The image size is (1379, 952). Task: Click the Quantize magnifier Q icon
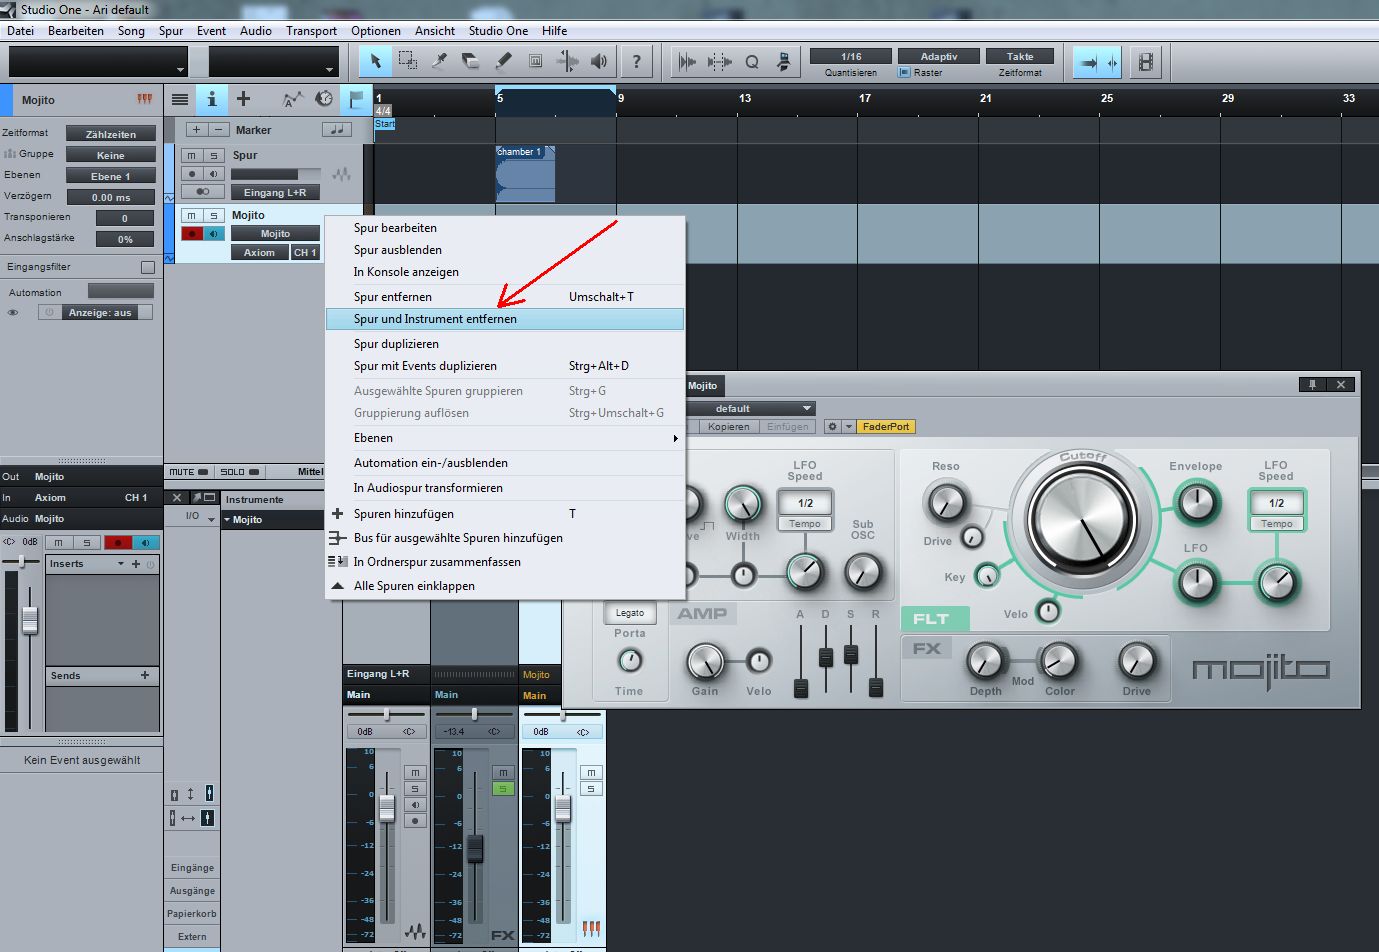[751, 61]
